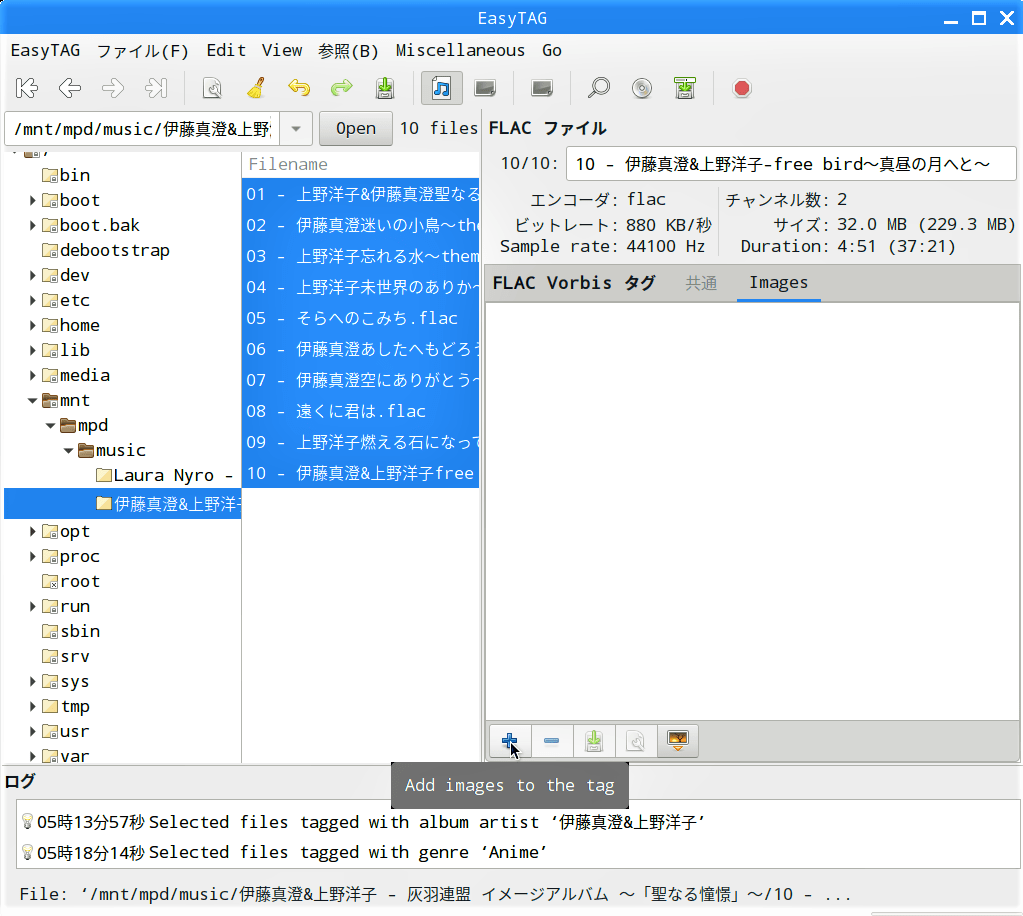
Task: Click the Filename column header
Action: [x=360, y=164]
